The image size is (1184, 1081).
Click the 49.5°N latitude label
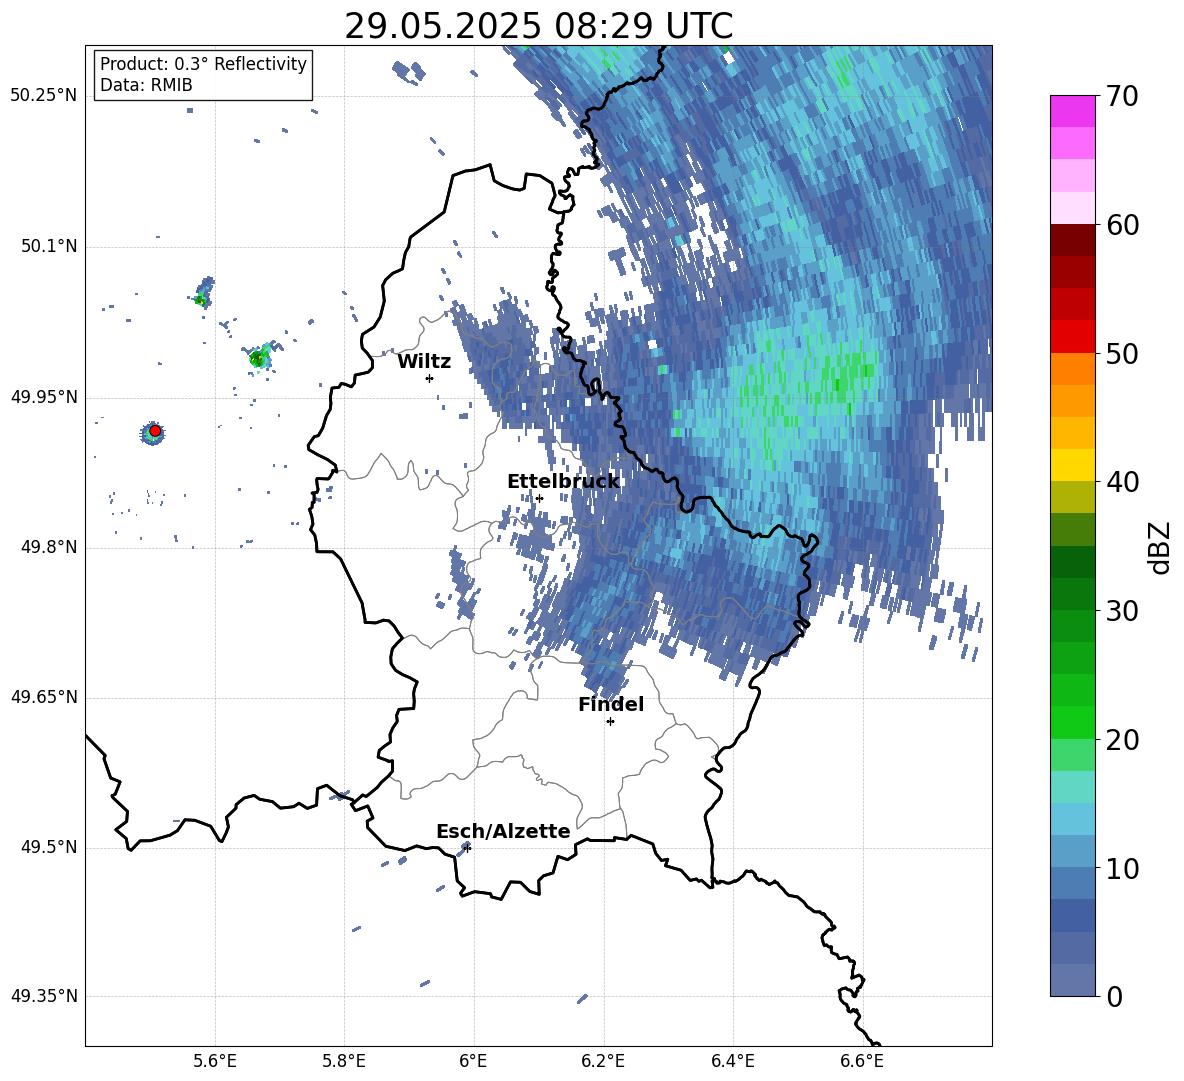(49, 847)
